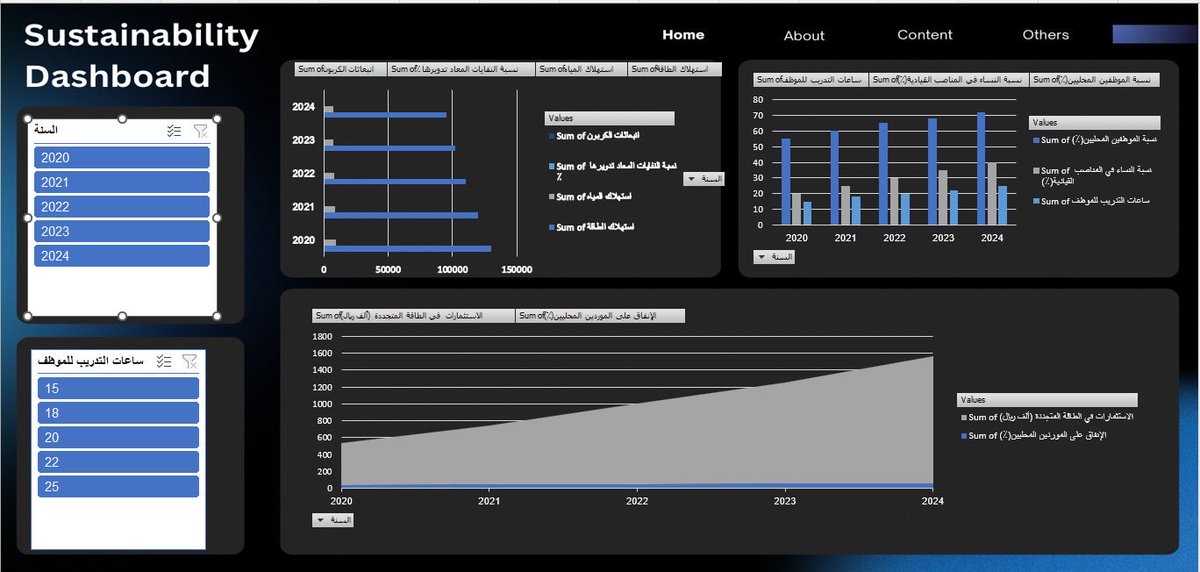
Task: Open the Others navigation tab
Action: coord(1046,35)
